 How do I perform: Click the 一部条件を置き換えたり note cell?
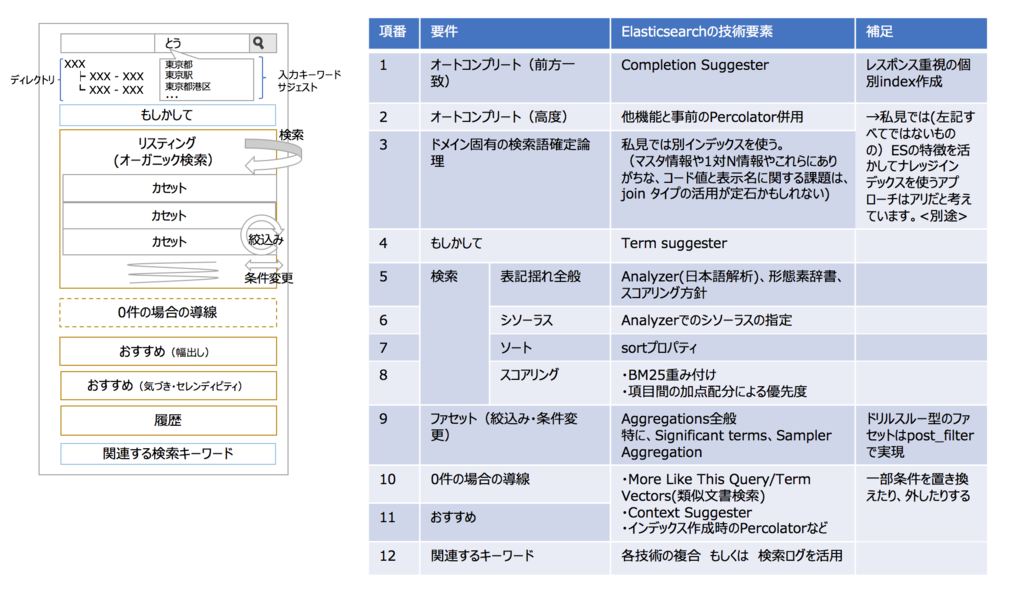click(921, 503)
